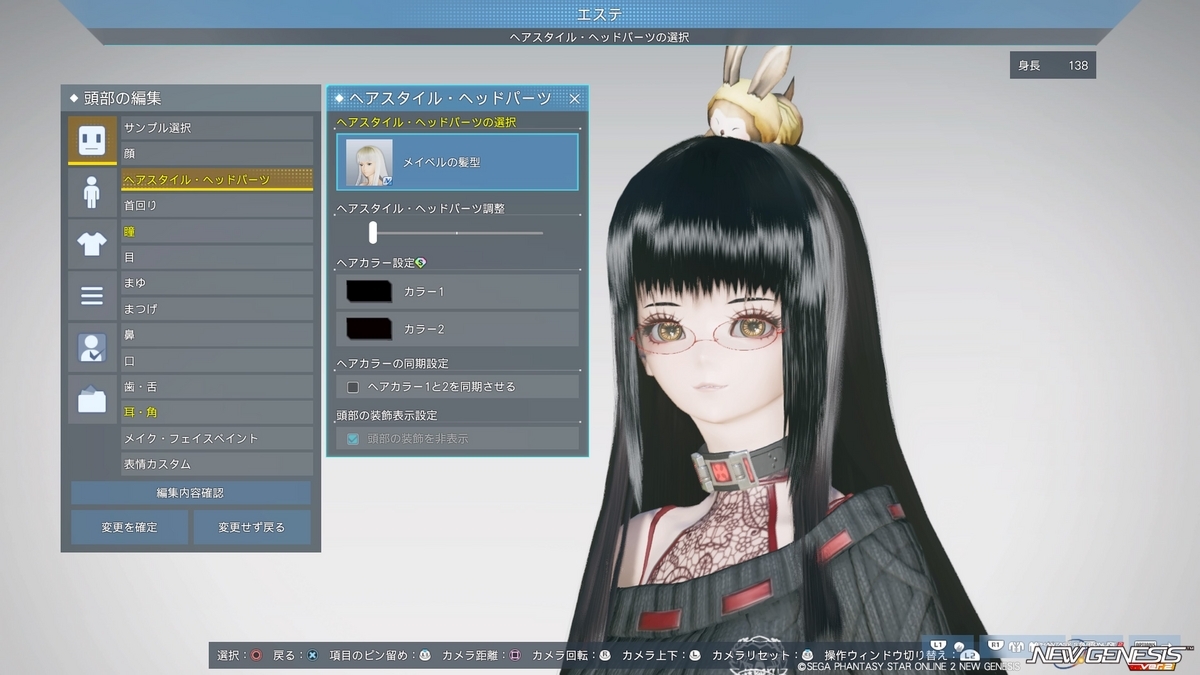Click the cross button icon beside 戻る

[312, 655]
